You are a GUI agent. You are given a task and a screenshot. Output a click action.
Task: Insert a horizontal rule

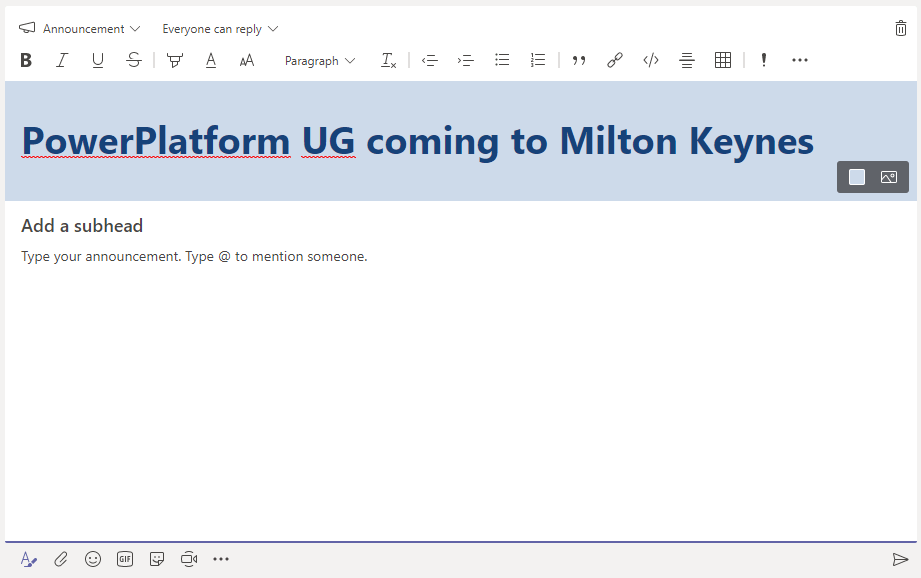(687, 60)
